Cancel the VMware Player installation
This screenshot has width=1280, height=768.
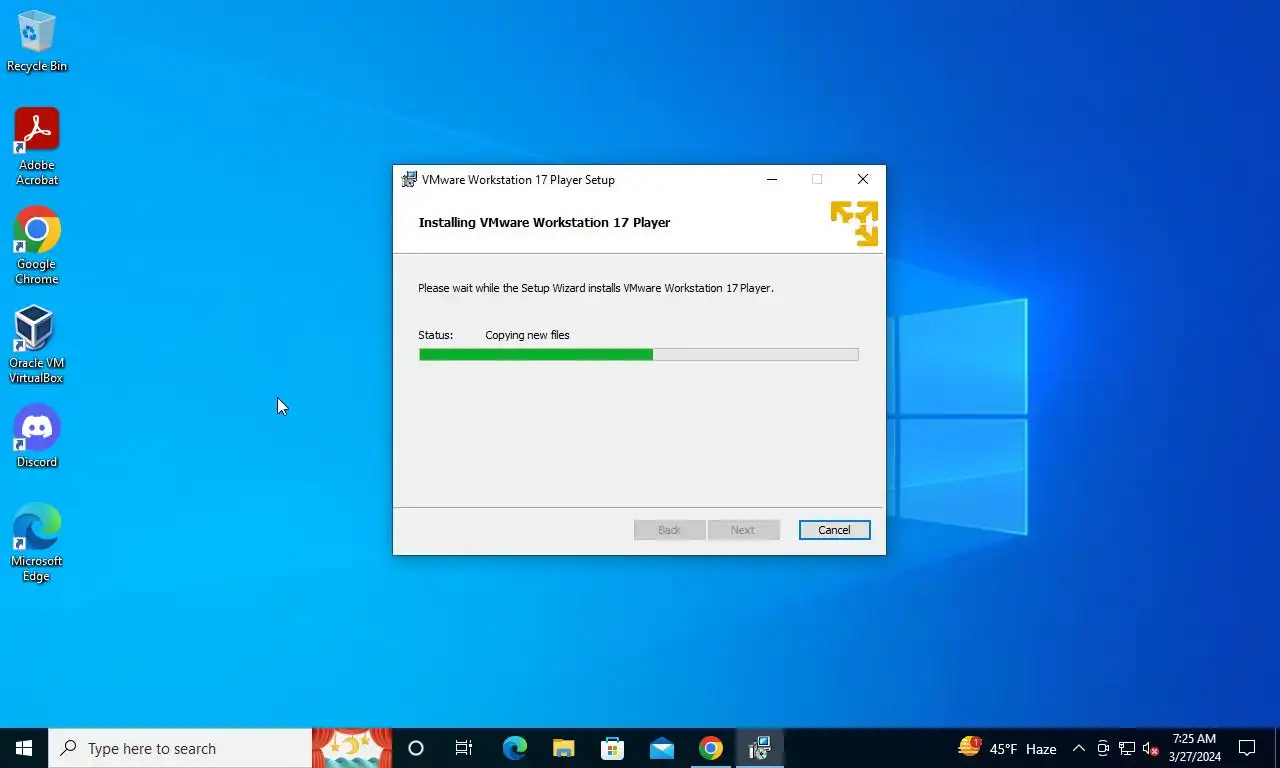834,530
